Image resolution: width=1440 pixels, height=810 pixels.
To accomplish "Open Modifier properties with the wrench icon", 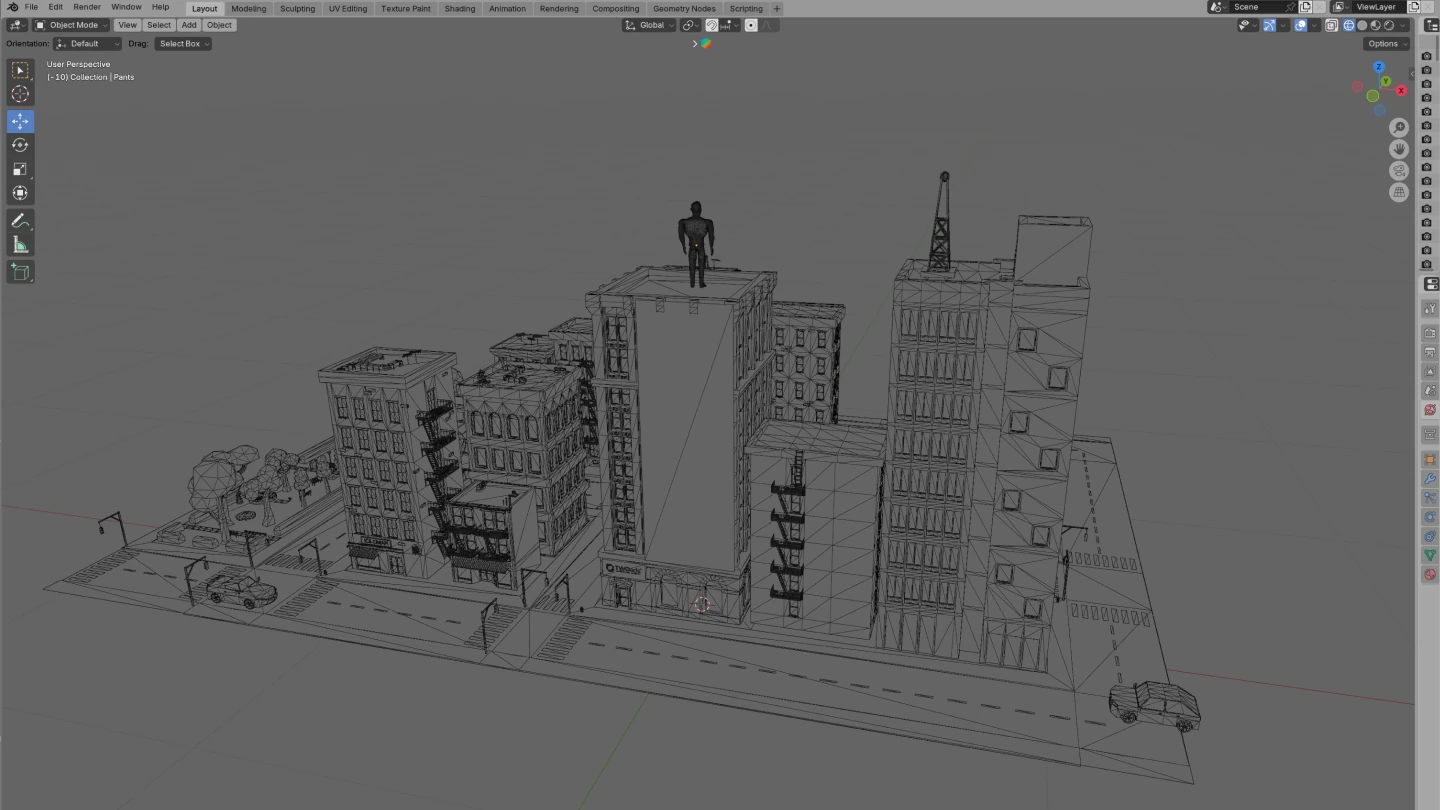I will click(1429, 478).
